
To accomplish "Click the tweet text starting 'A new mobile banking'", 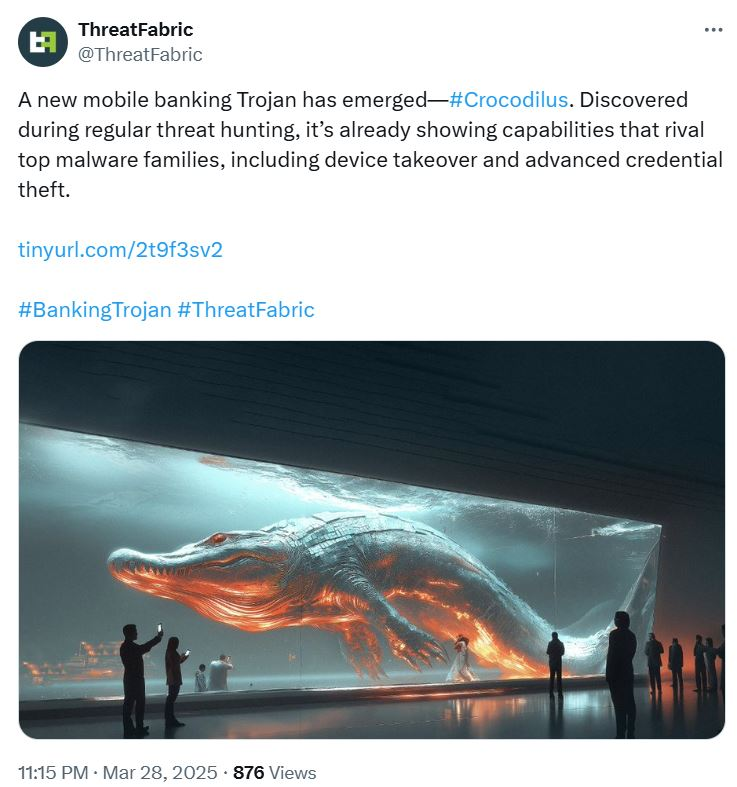I will point(371,145).
